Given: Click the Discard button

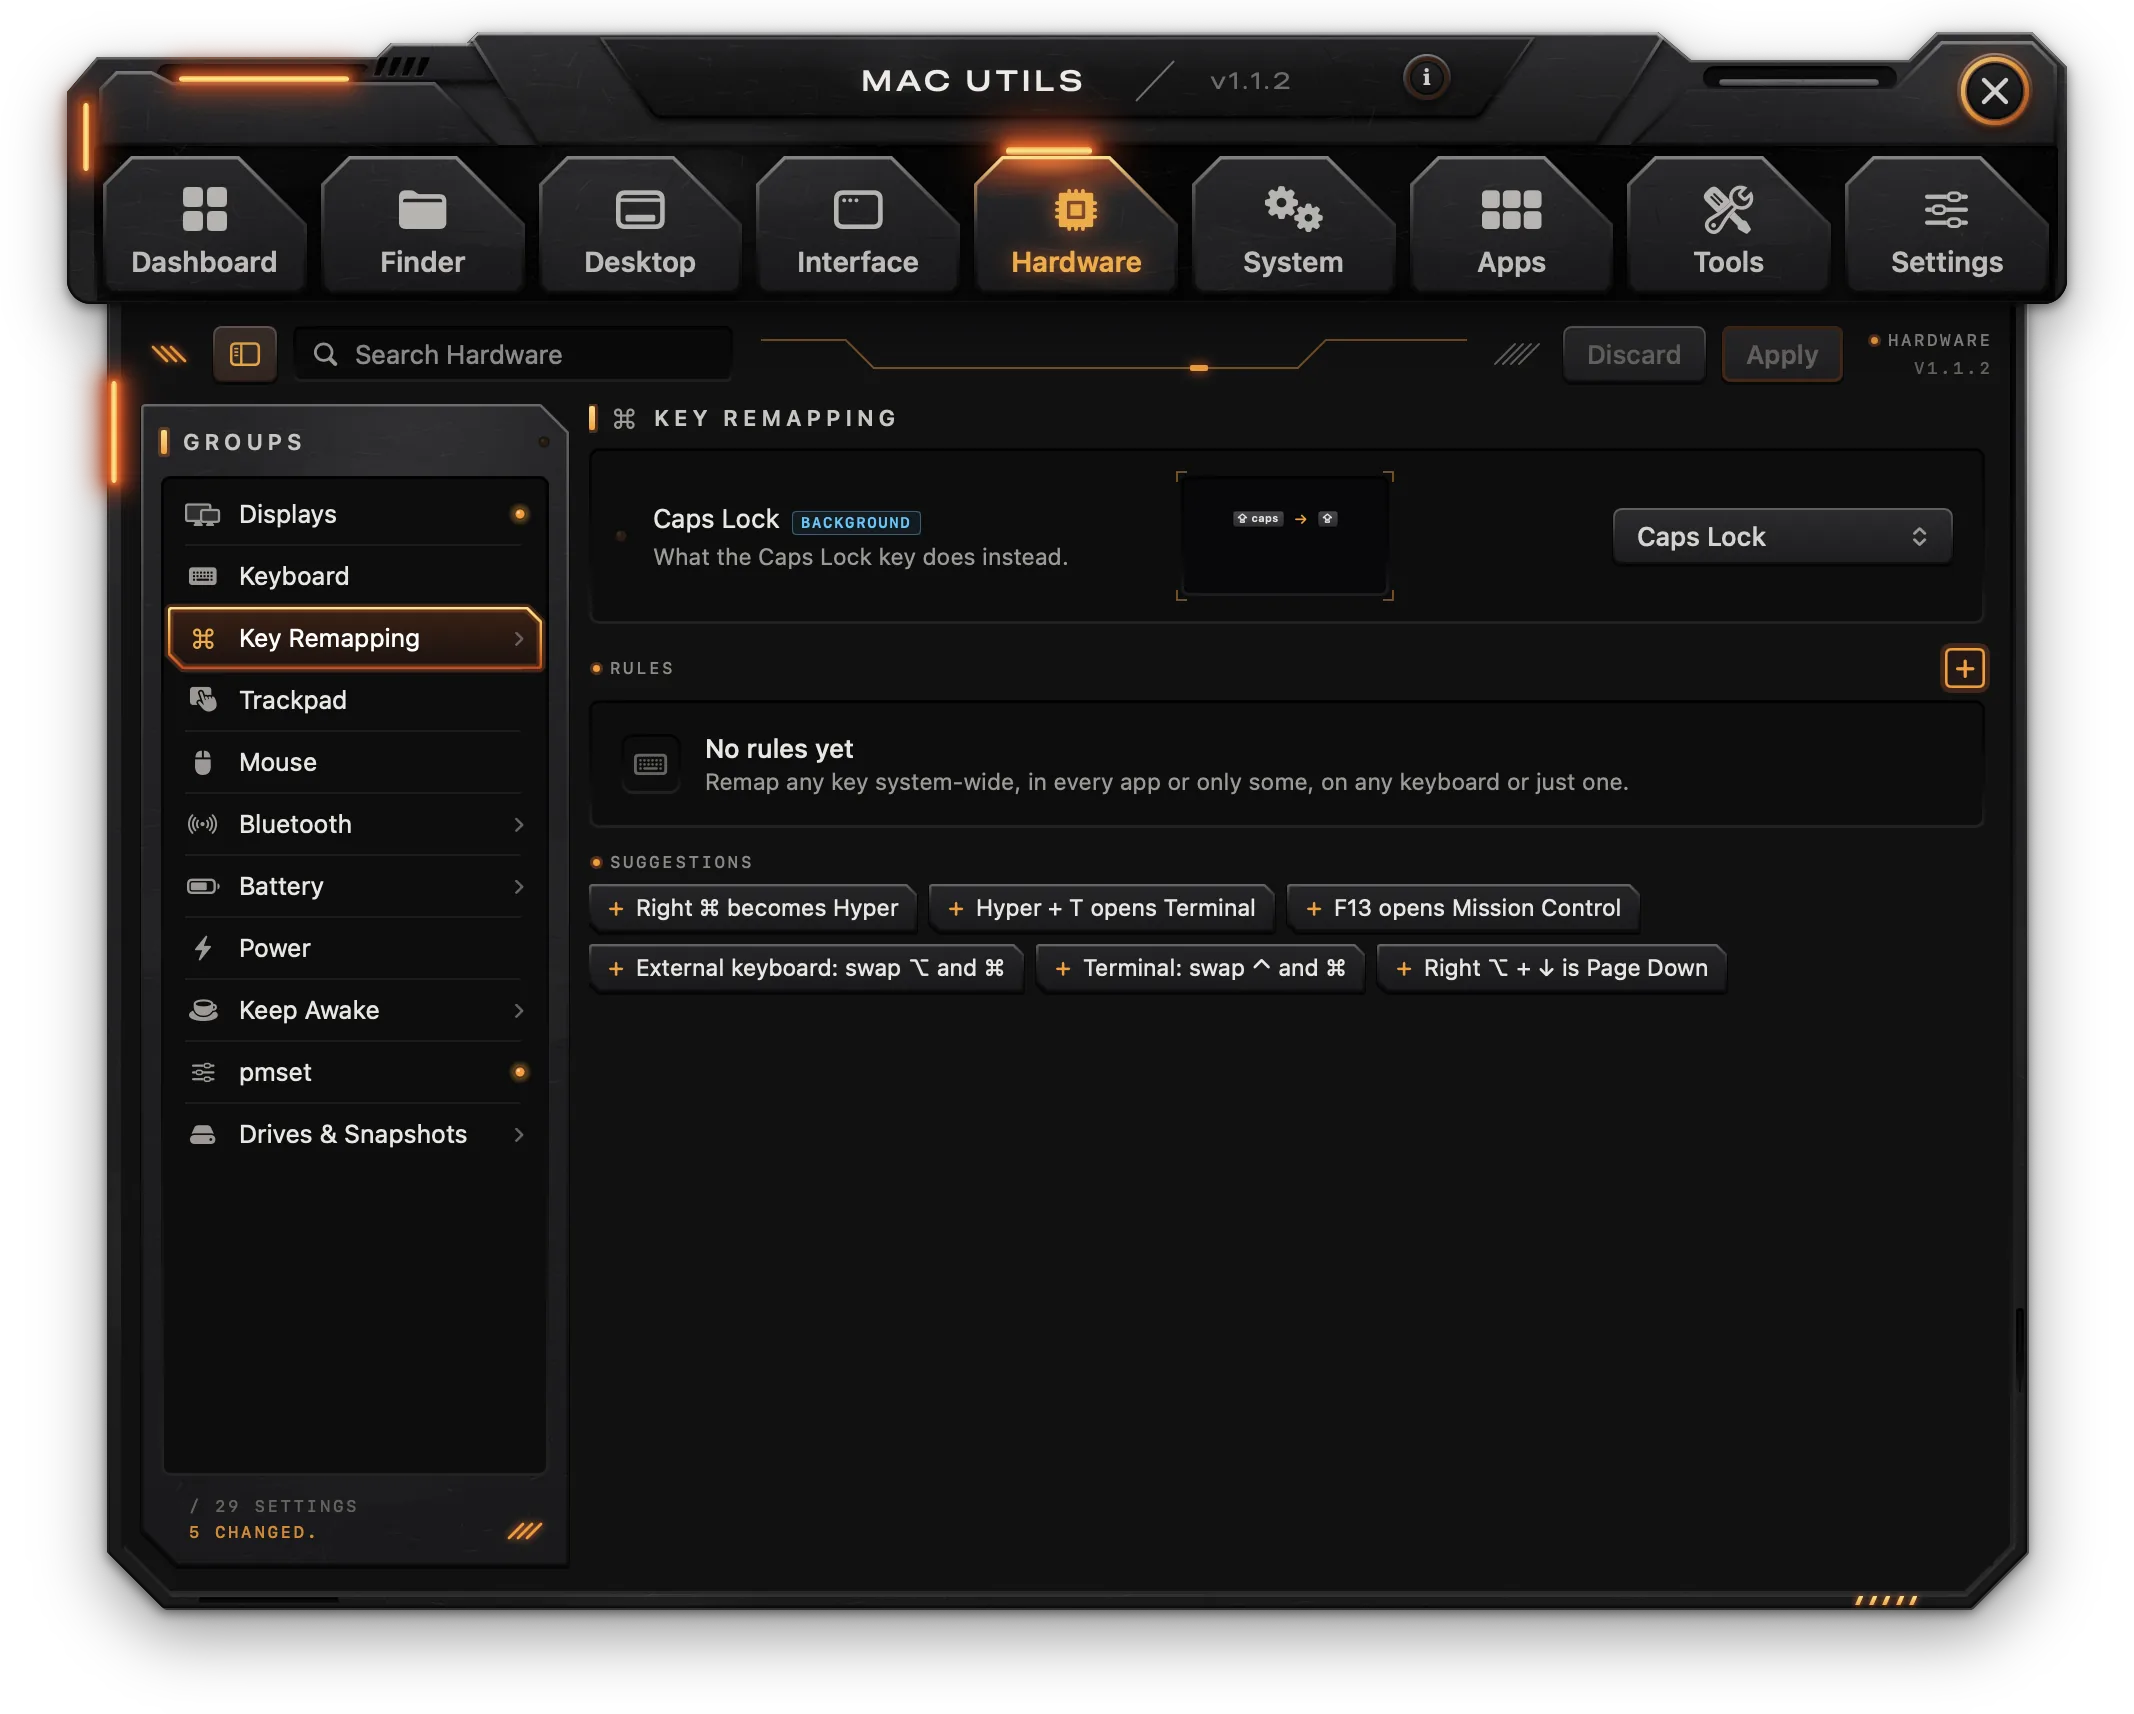Looking at the screenshot, I should point(1633,354).
